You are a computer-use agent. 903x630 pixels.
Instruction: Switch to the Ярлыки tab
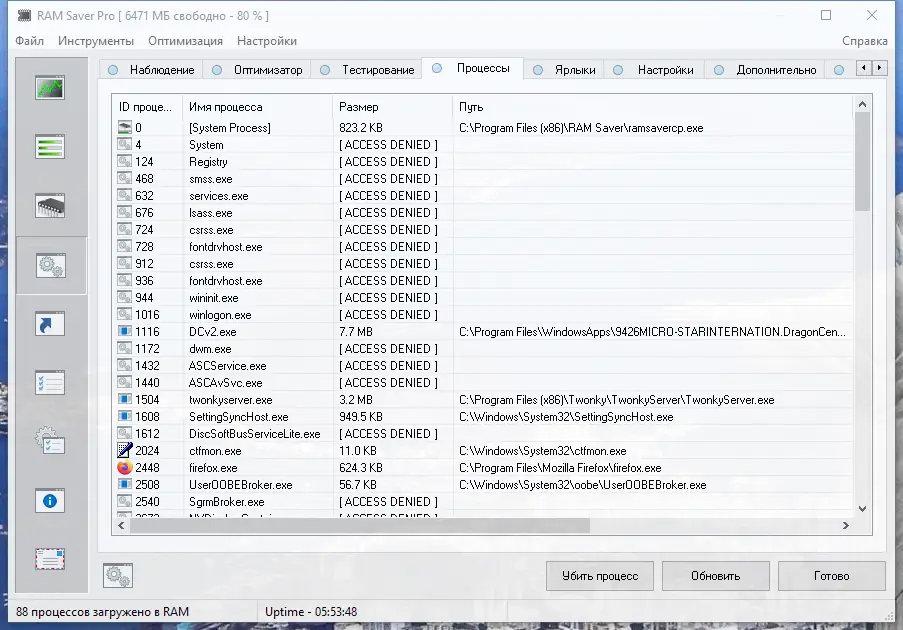(564, 70)
